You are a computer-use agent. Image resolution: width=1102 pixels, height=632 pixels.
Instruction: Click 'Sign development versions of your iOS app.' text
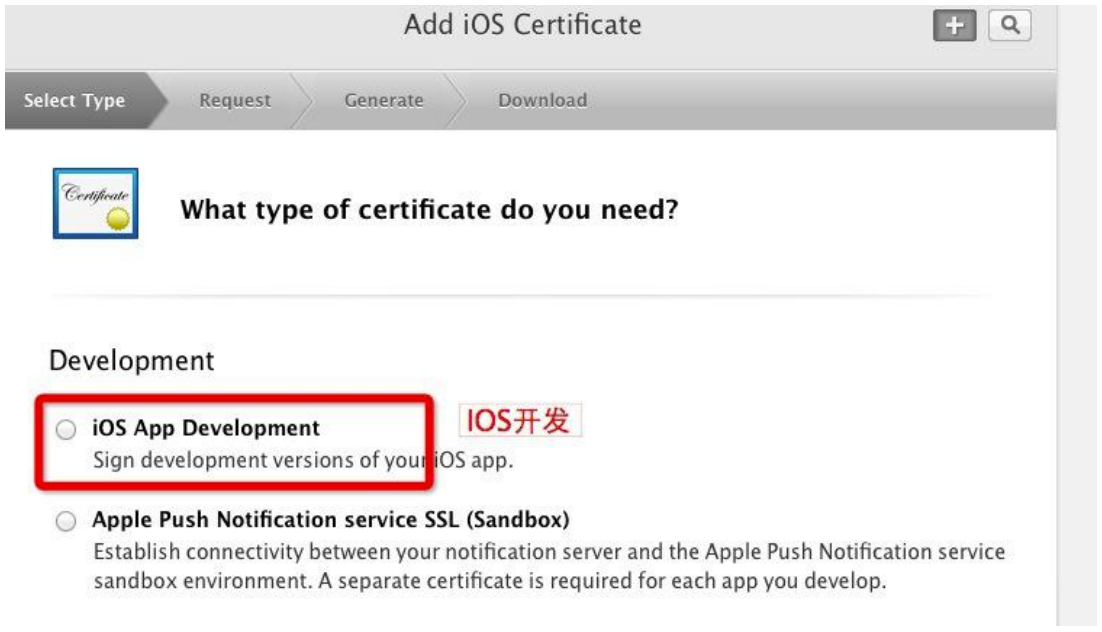point(303,460)
